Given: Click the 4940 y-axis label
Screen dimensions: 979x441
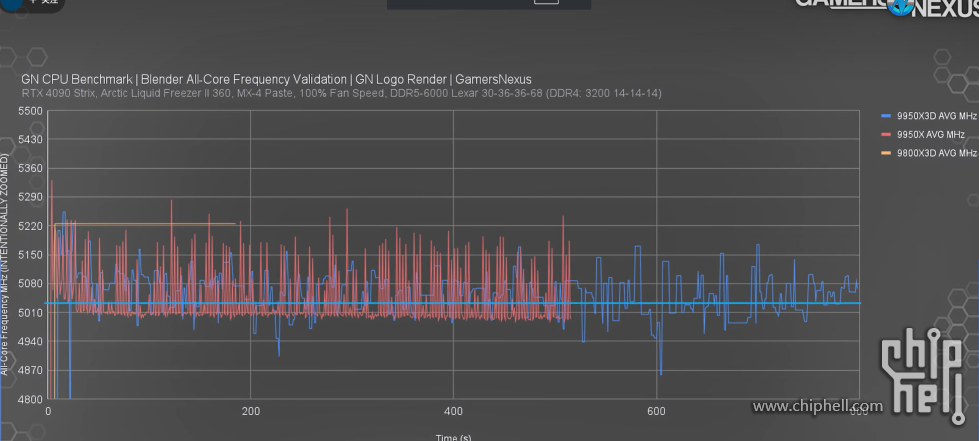Looking at the screenshot, I should pyautogui.click(x=31, y=342).
